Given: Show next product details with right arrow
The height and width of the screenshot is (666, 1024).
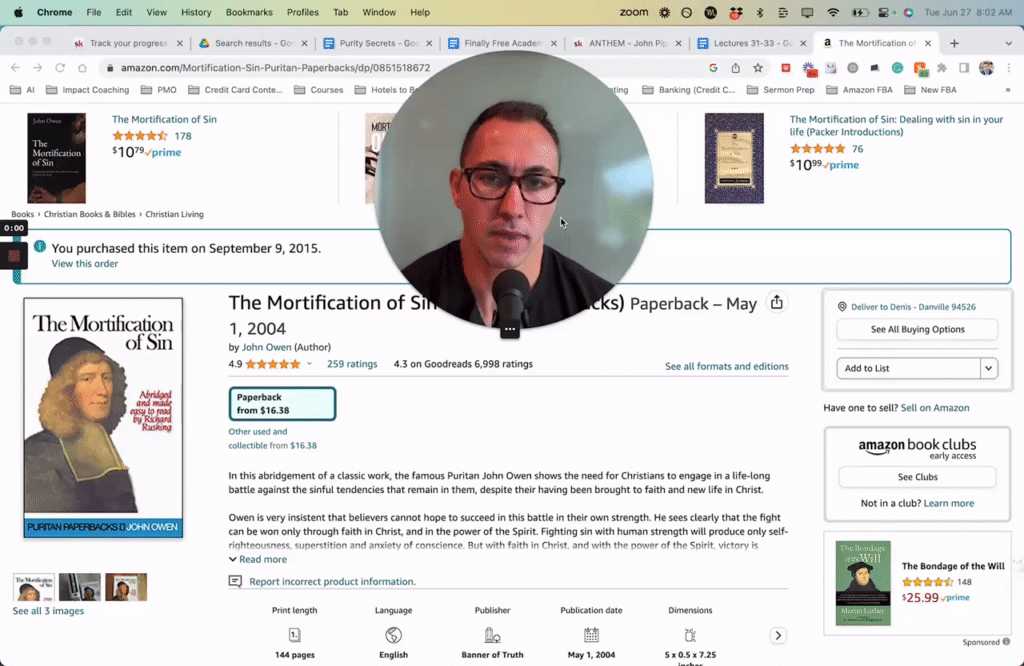Looking at the screenshot, I should click(x=778, y=635).
